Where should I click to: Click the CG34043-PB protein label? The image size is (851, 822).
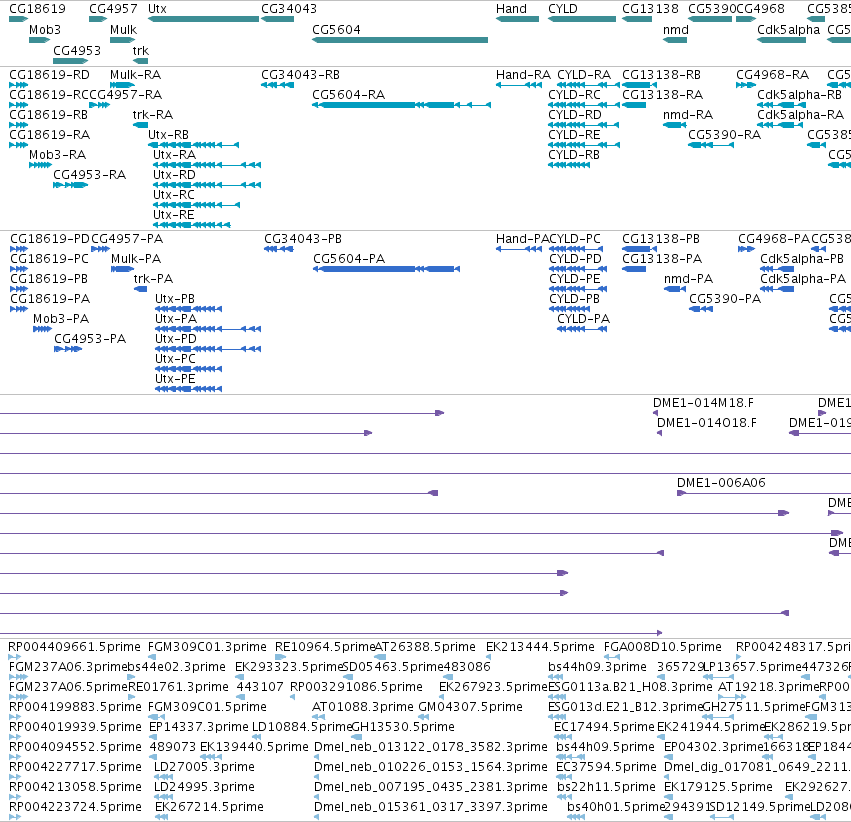click(x=303, y=239)
